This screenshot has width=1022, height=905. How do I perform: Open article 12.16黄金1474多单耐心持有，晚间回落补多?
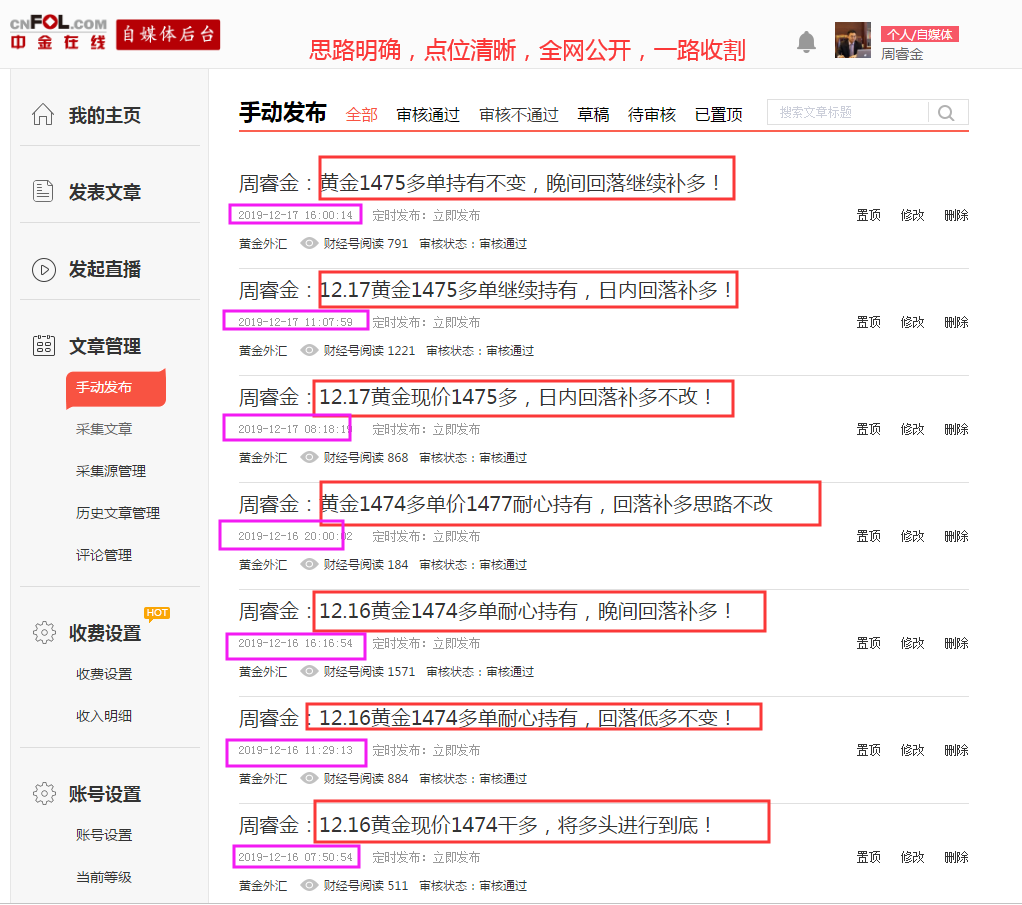pyautogui.click(x=485, y=611)
